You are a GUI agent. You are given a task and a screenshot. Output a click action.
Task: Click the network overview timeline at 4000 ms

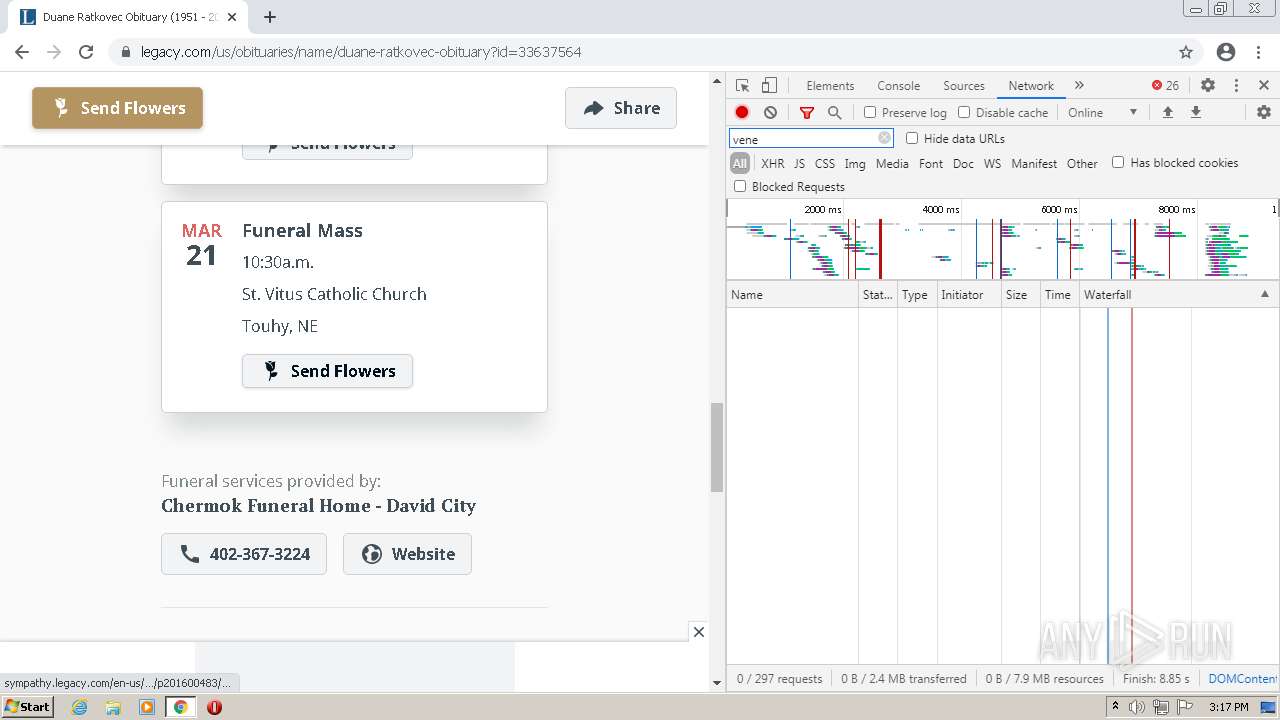940,210
